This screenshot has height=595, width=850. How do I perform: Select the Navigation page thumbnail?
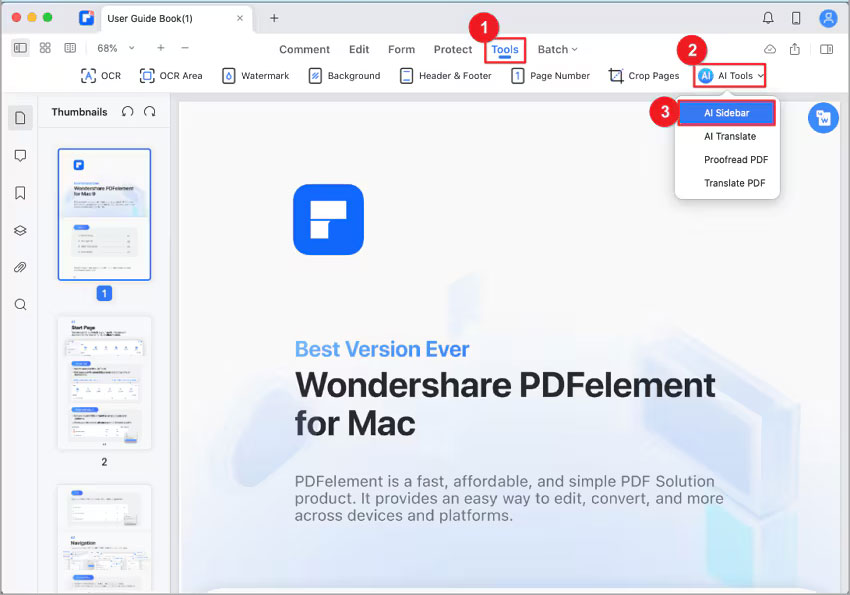[x=104, y=538]
